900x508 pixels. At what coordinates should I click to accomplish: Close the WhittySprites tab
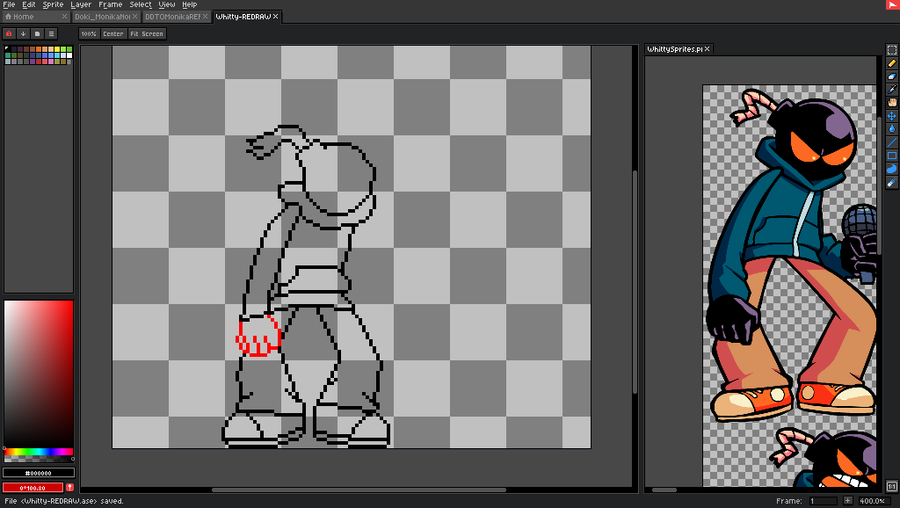(707, 49)
